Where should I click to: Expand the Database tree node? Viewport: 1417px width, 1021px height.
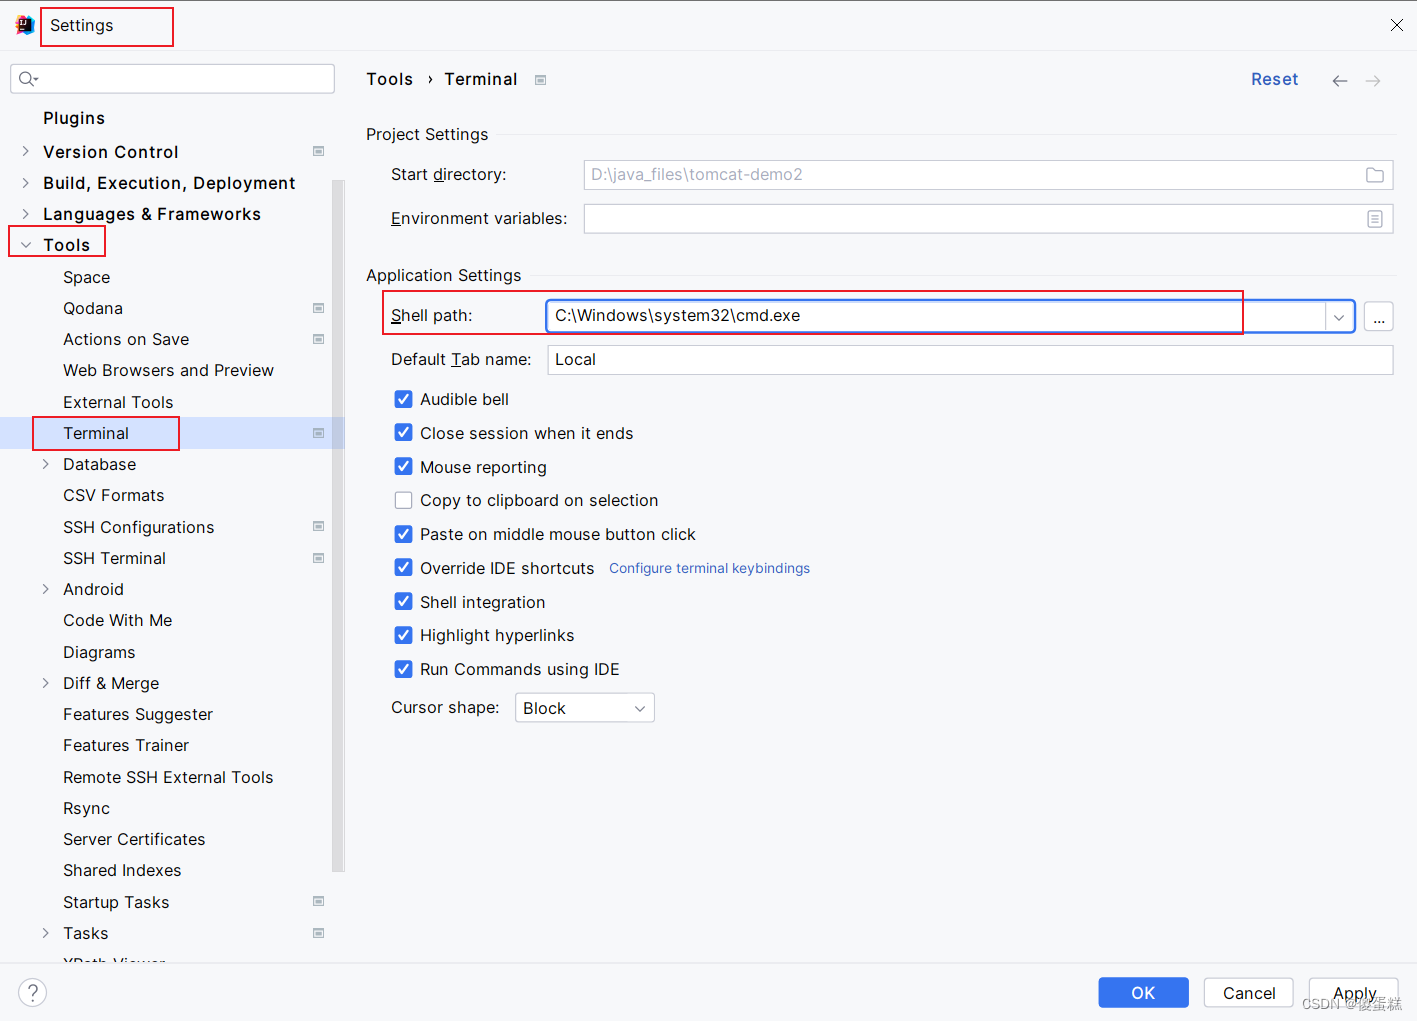45,464
